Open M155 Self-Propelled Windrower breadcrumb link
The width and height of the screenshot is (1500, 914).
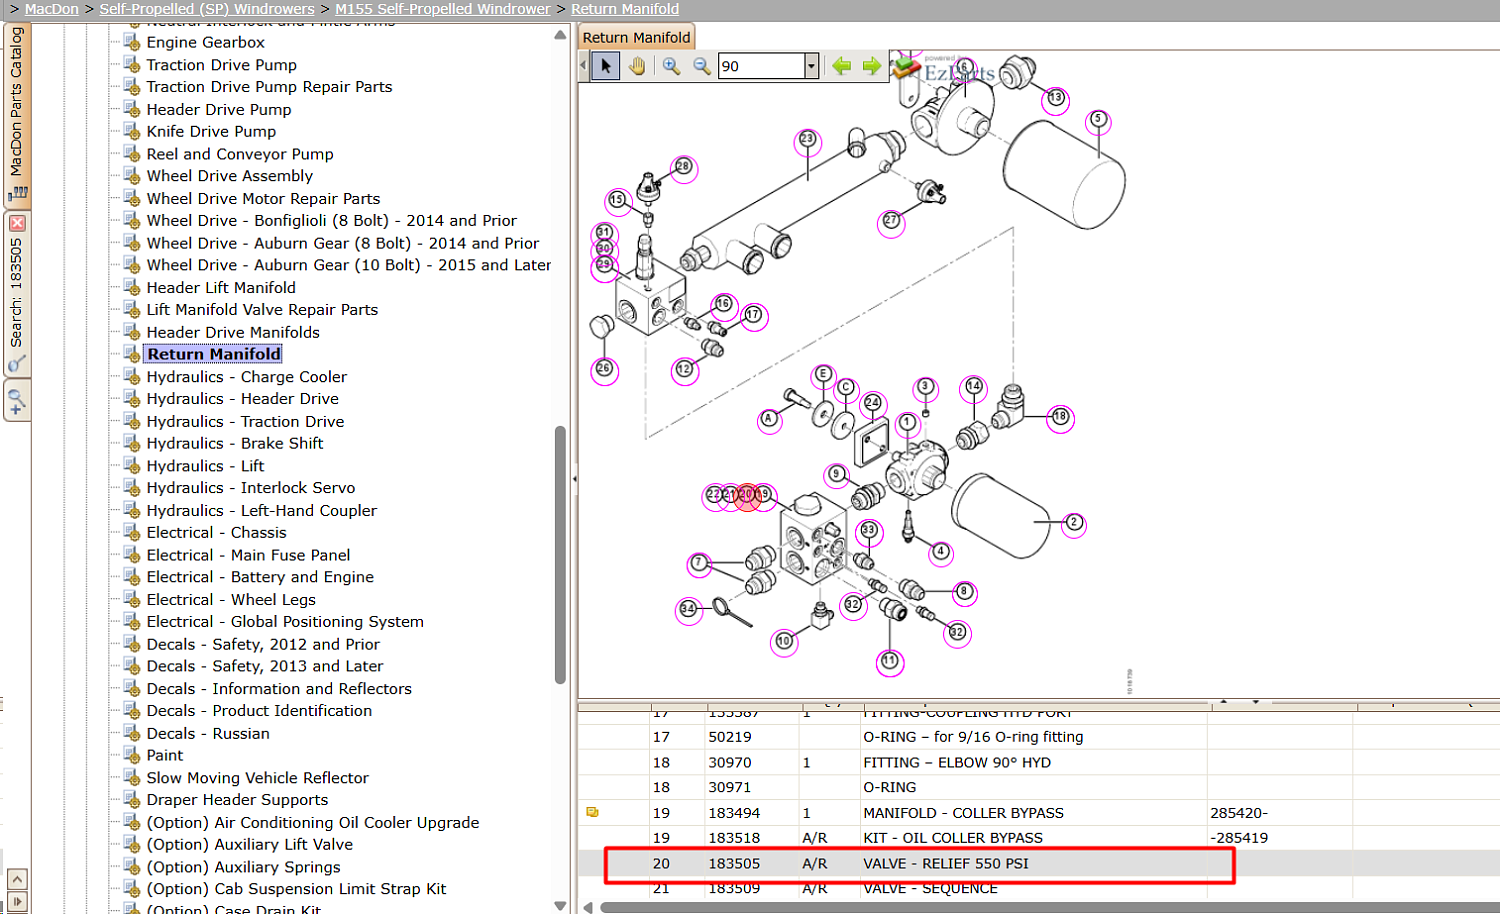pos(443,9)
